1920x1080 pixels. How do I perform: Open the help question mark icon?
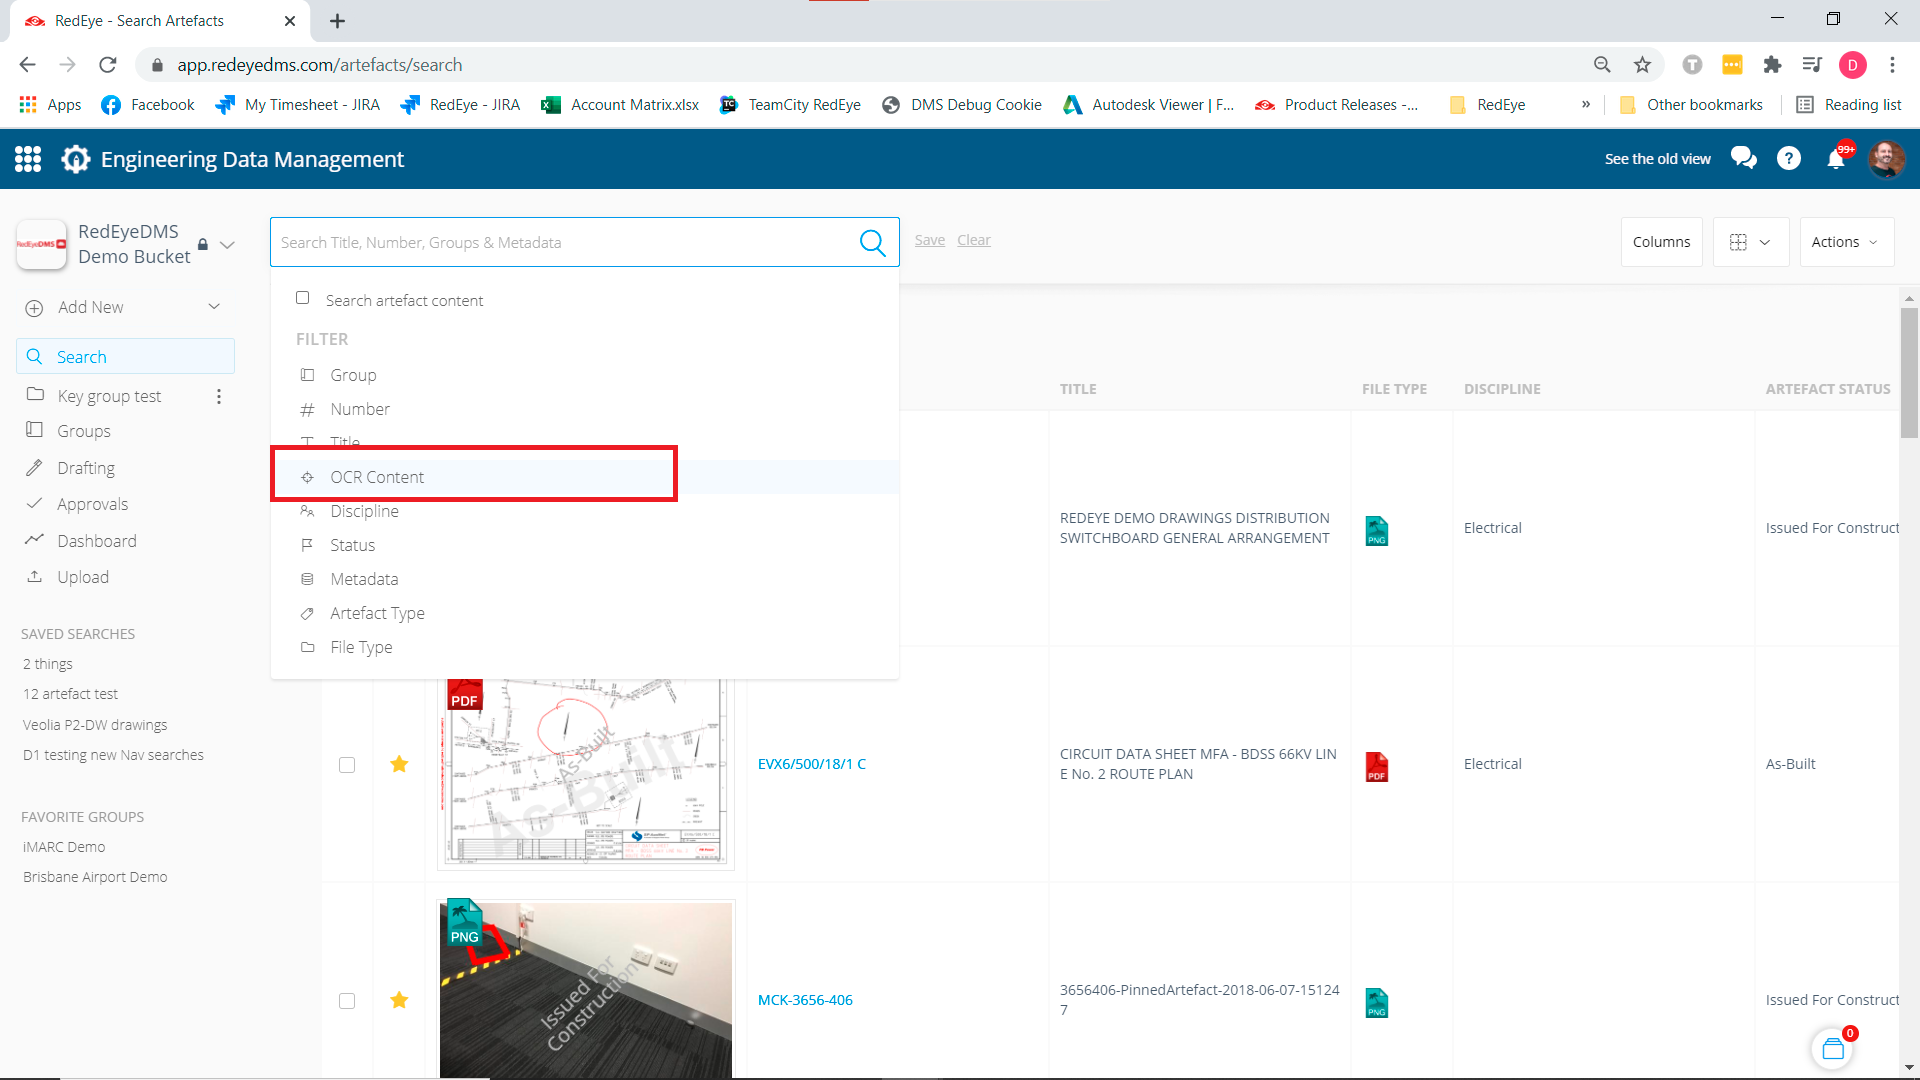[x=1789, y=158]
